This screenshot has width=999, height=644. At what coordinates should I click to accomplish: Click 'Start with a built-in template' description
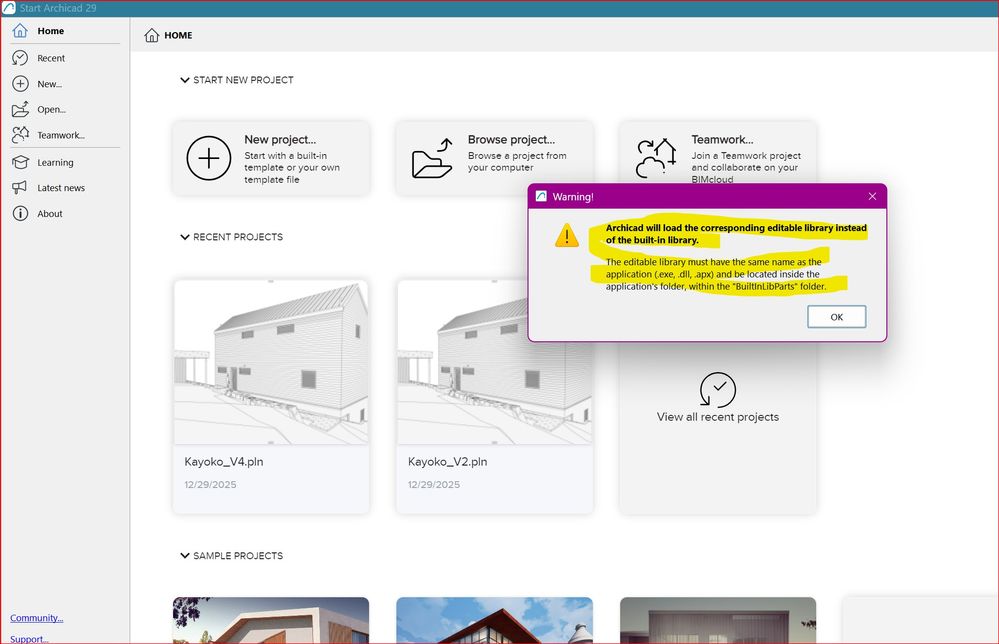292,168
